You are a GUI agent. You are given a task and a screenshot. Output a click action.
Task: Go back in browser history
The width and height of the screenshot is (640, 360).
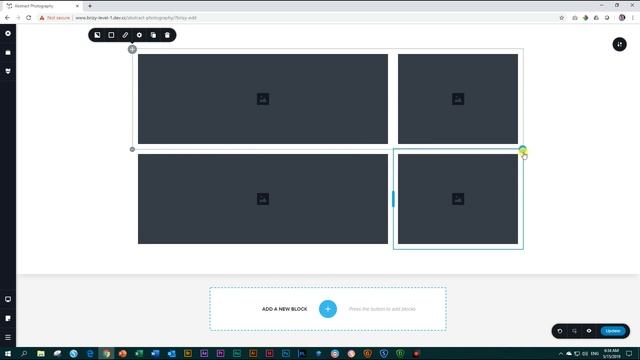point(7,18)
